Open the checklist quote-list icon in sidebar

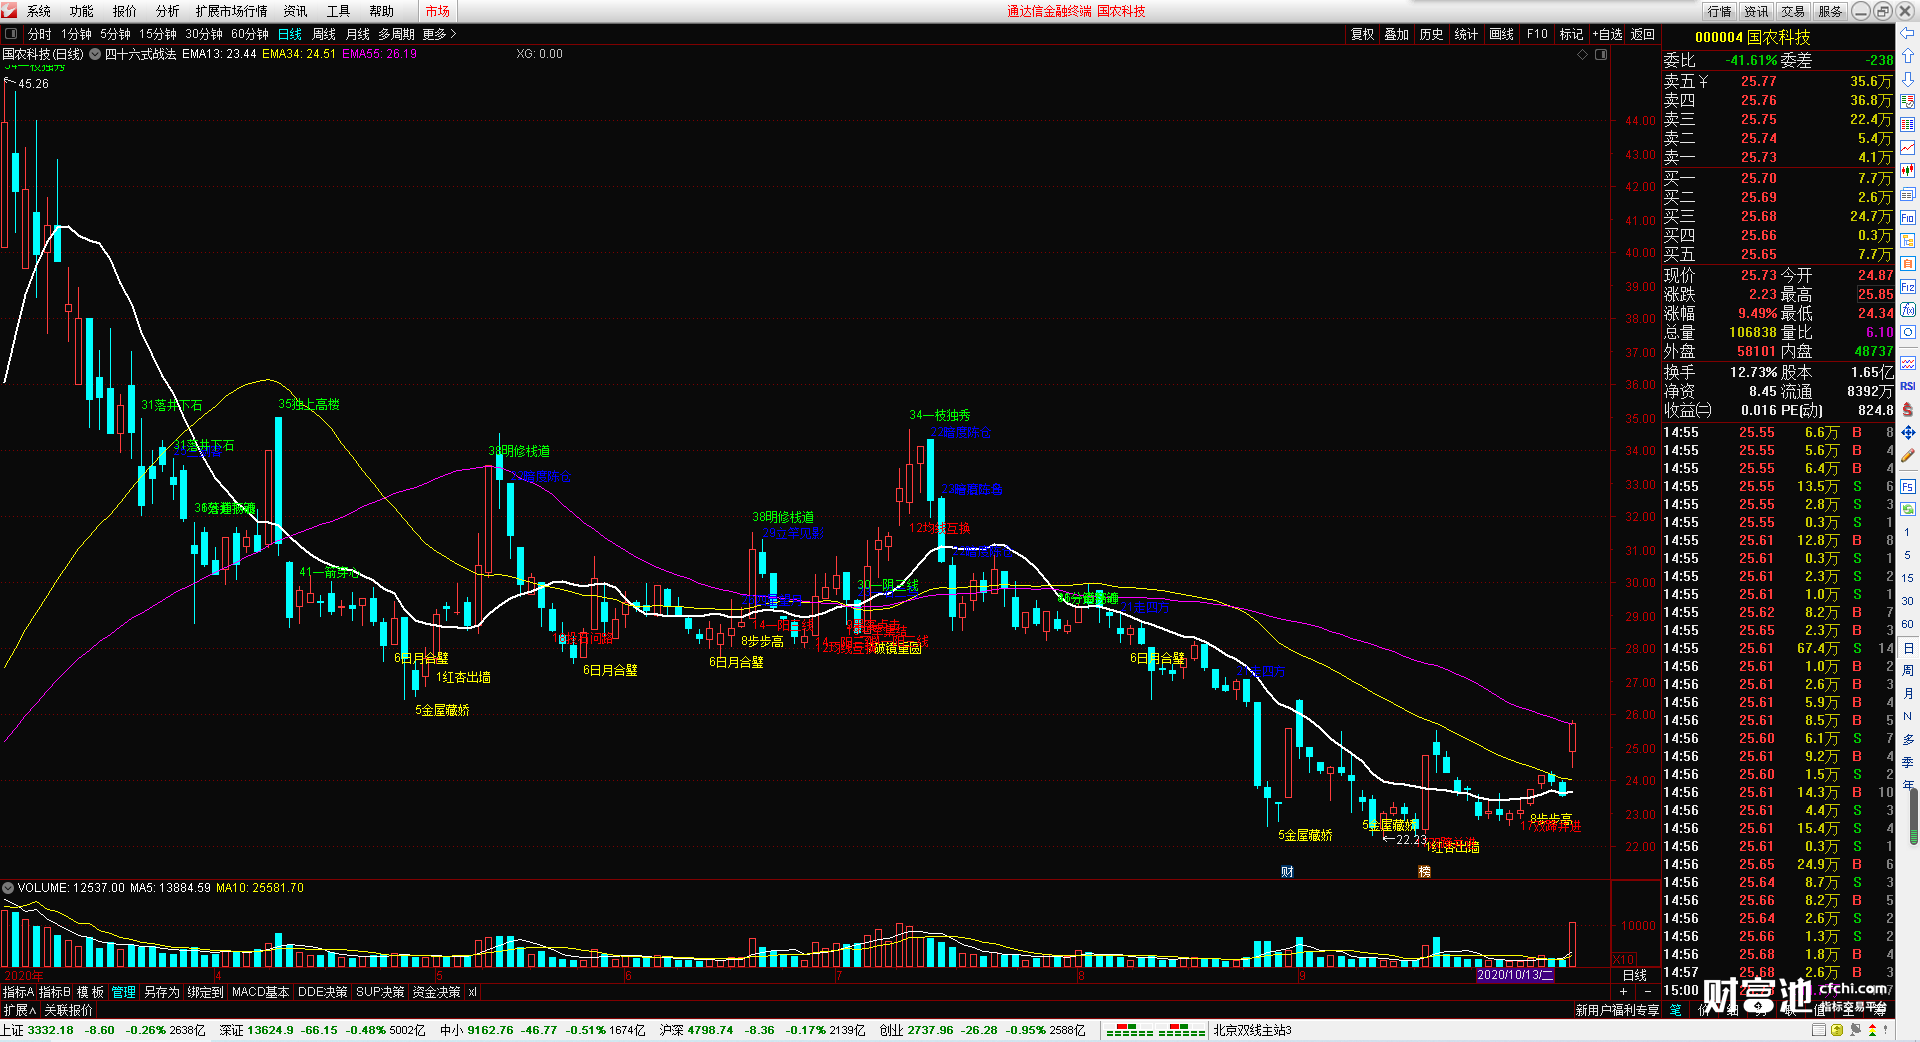1908,102
